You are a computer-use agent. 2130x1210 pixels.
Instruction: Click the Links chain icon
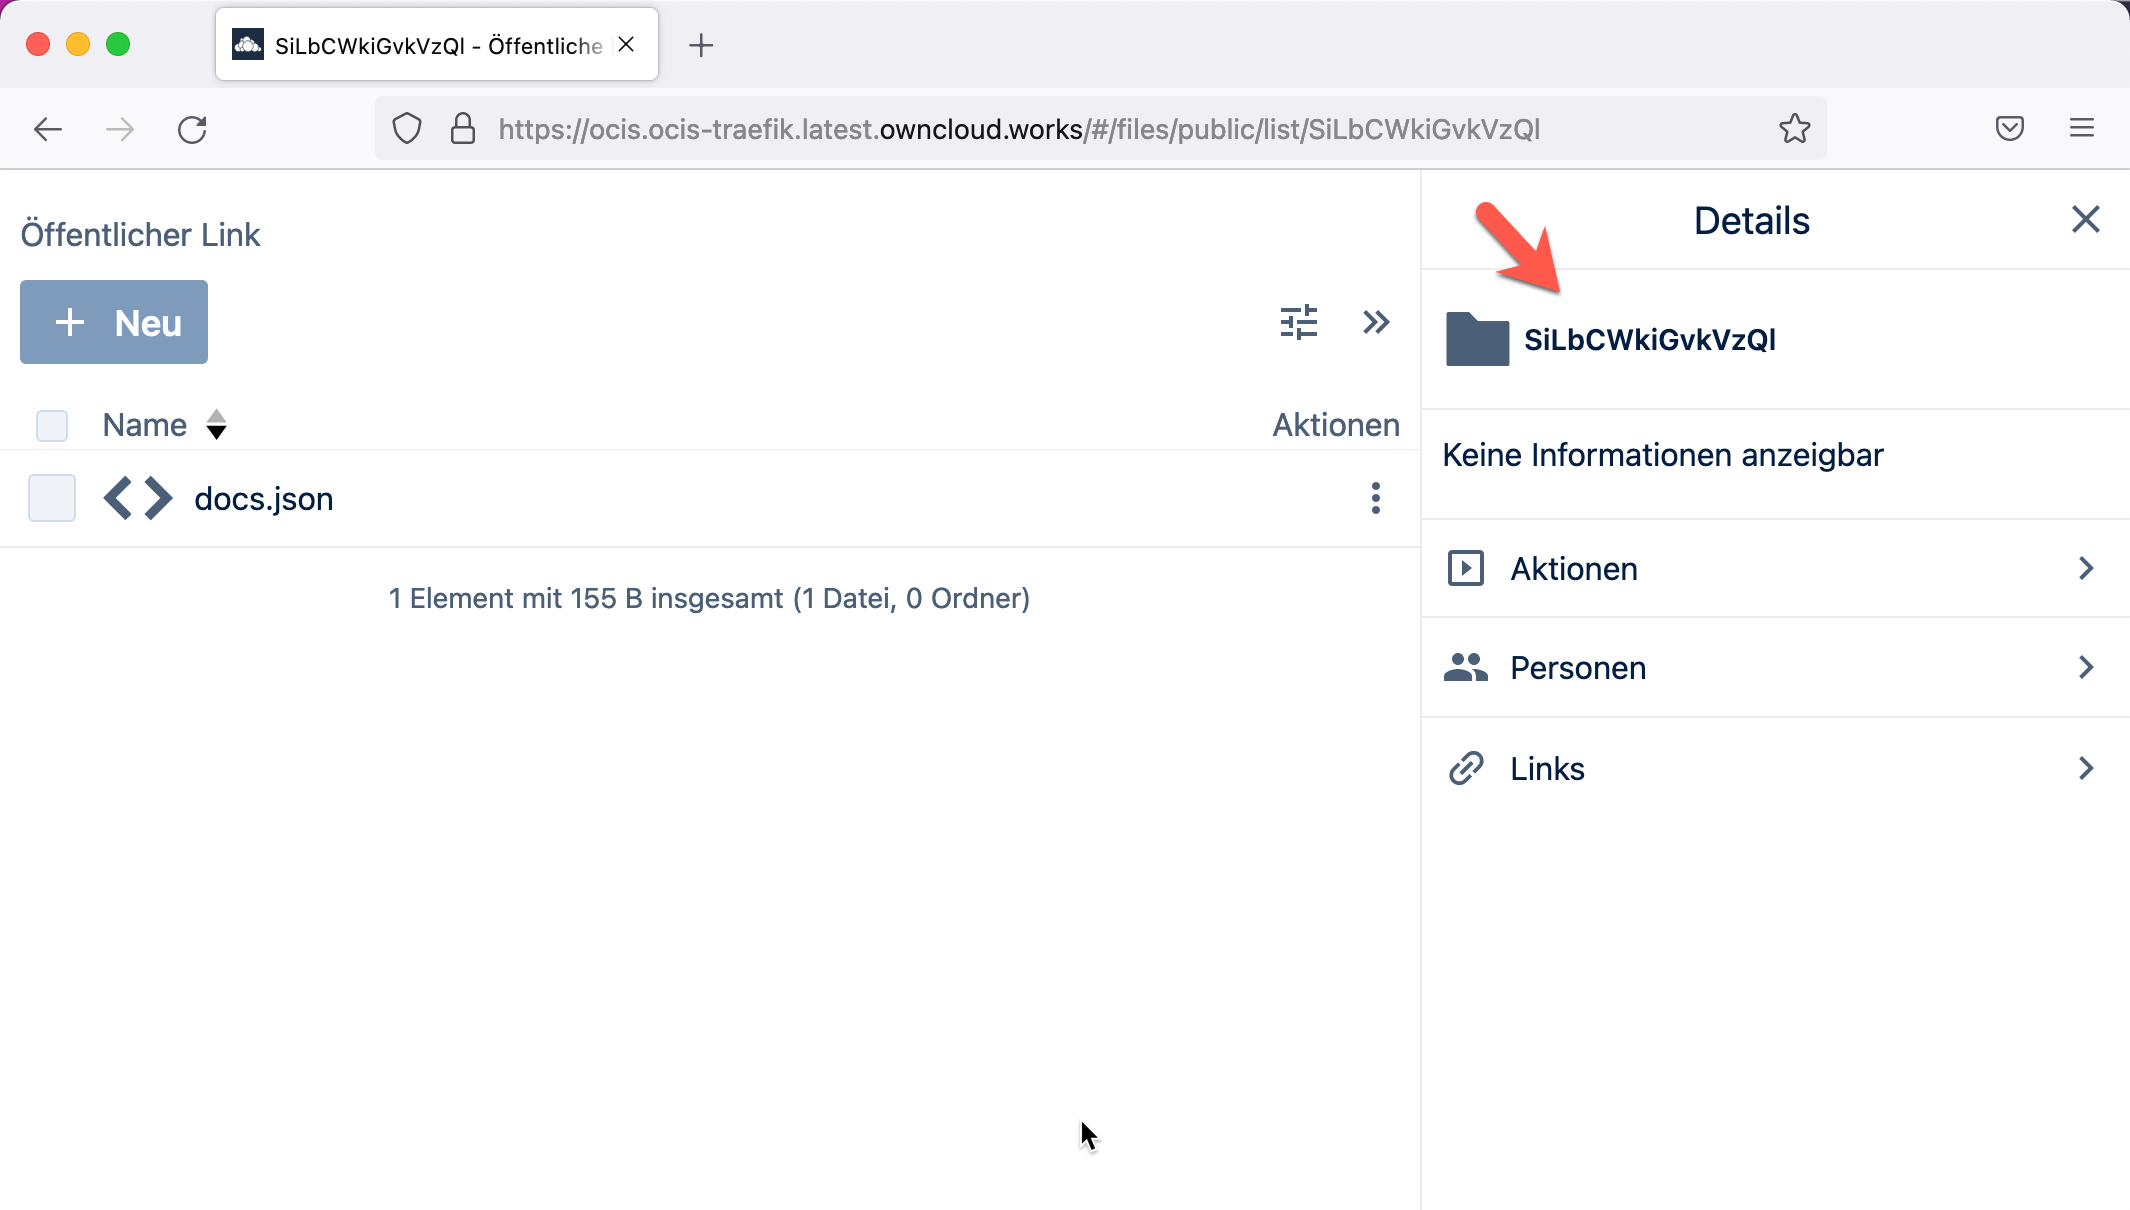pos(1466,767)
